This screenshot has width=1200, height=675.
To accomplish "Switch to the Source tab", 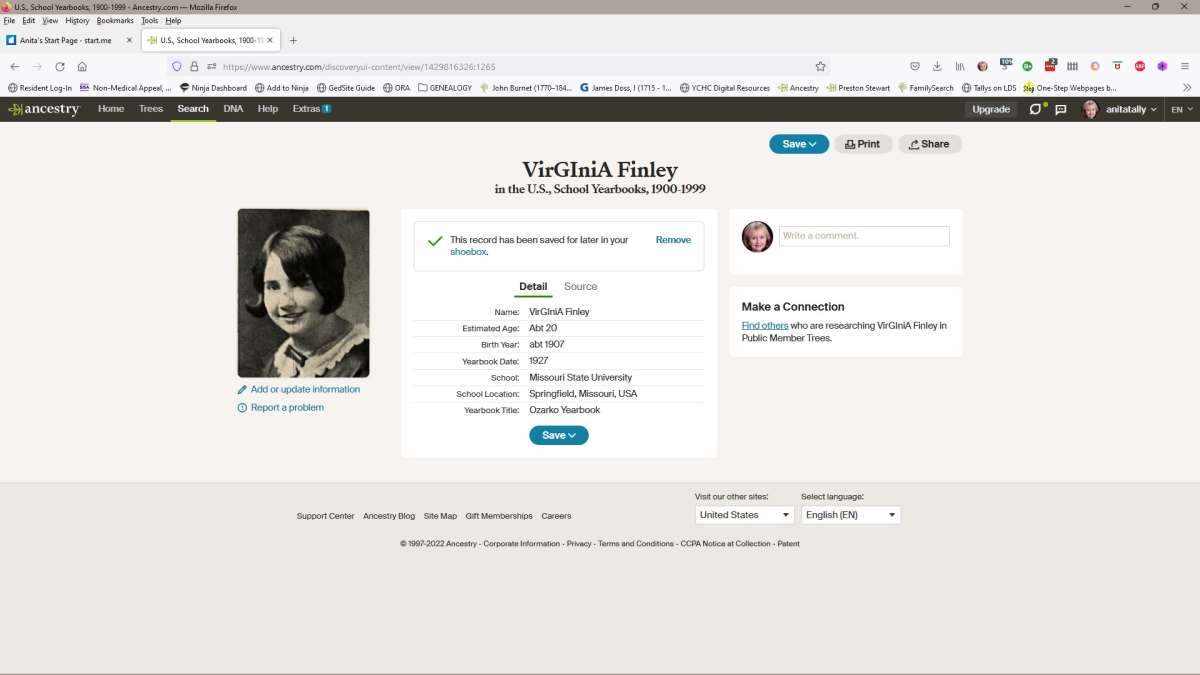I will 580,287.
